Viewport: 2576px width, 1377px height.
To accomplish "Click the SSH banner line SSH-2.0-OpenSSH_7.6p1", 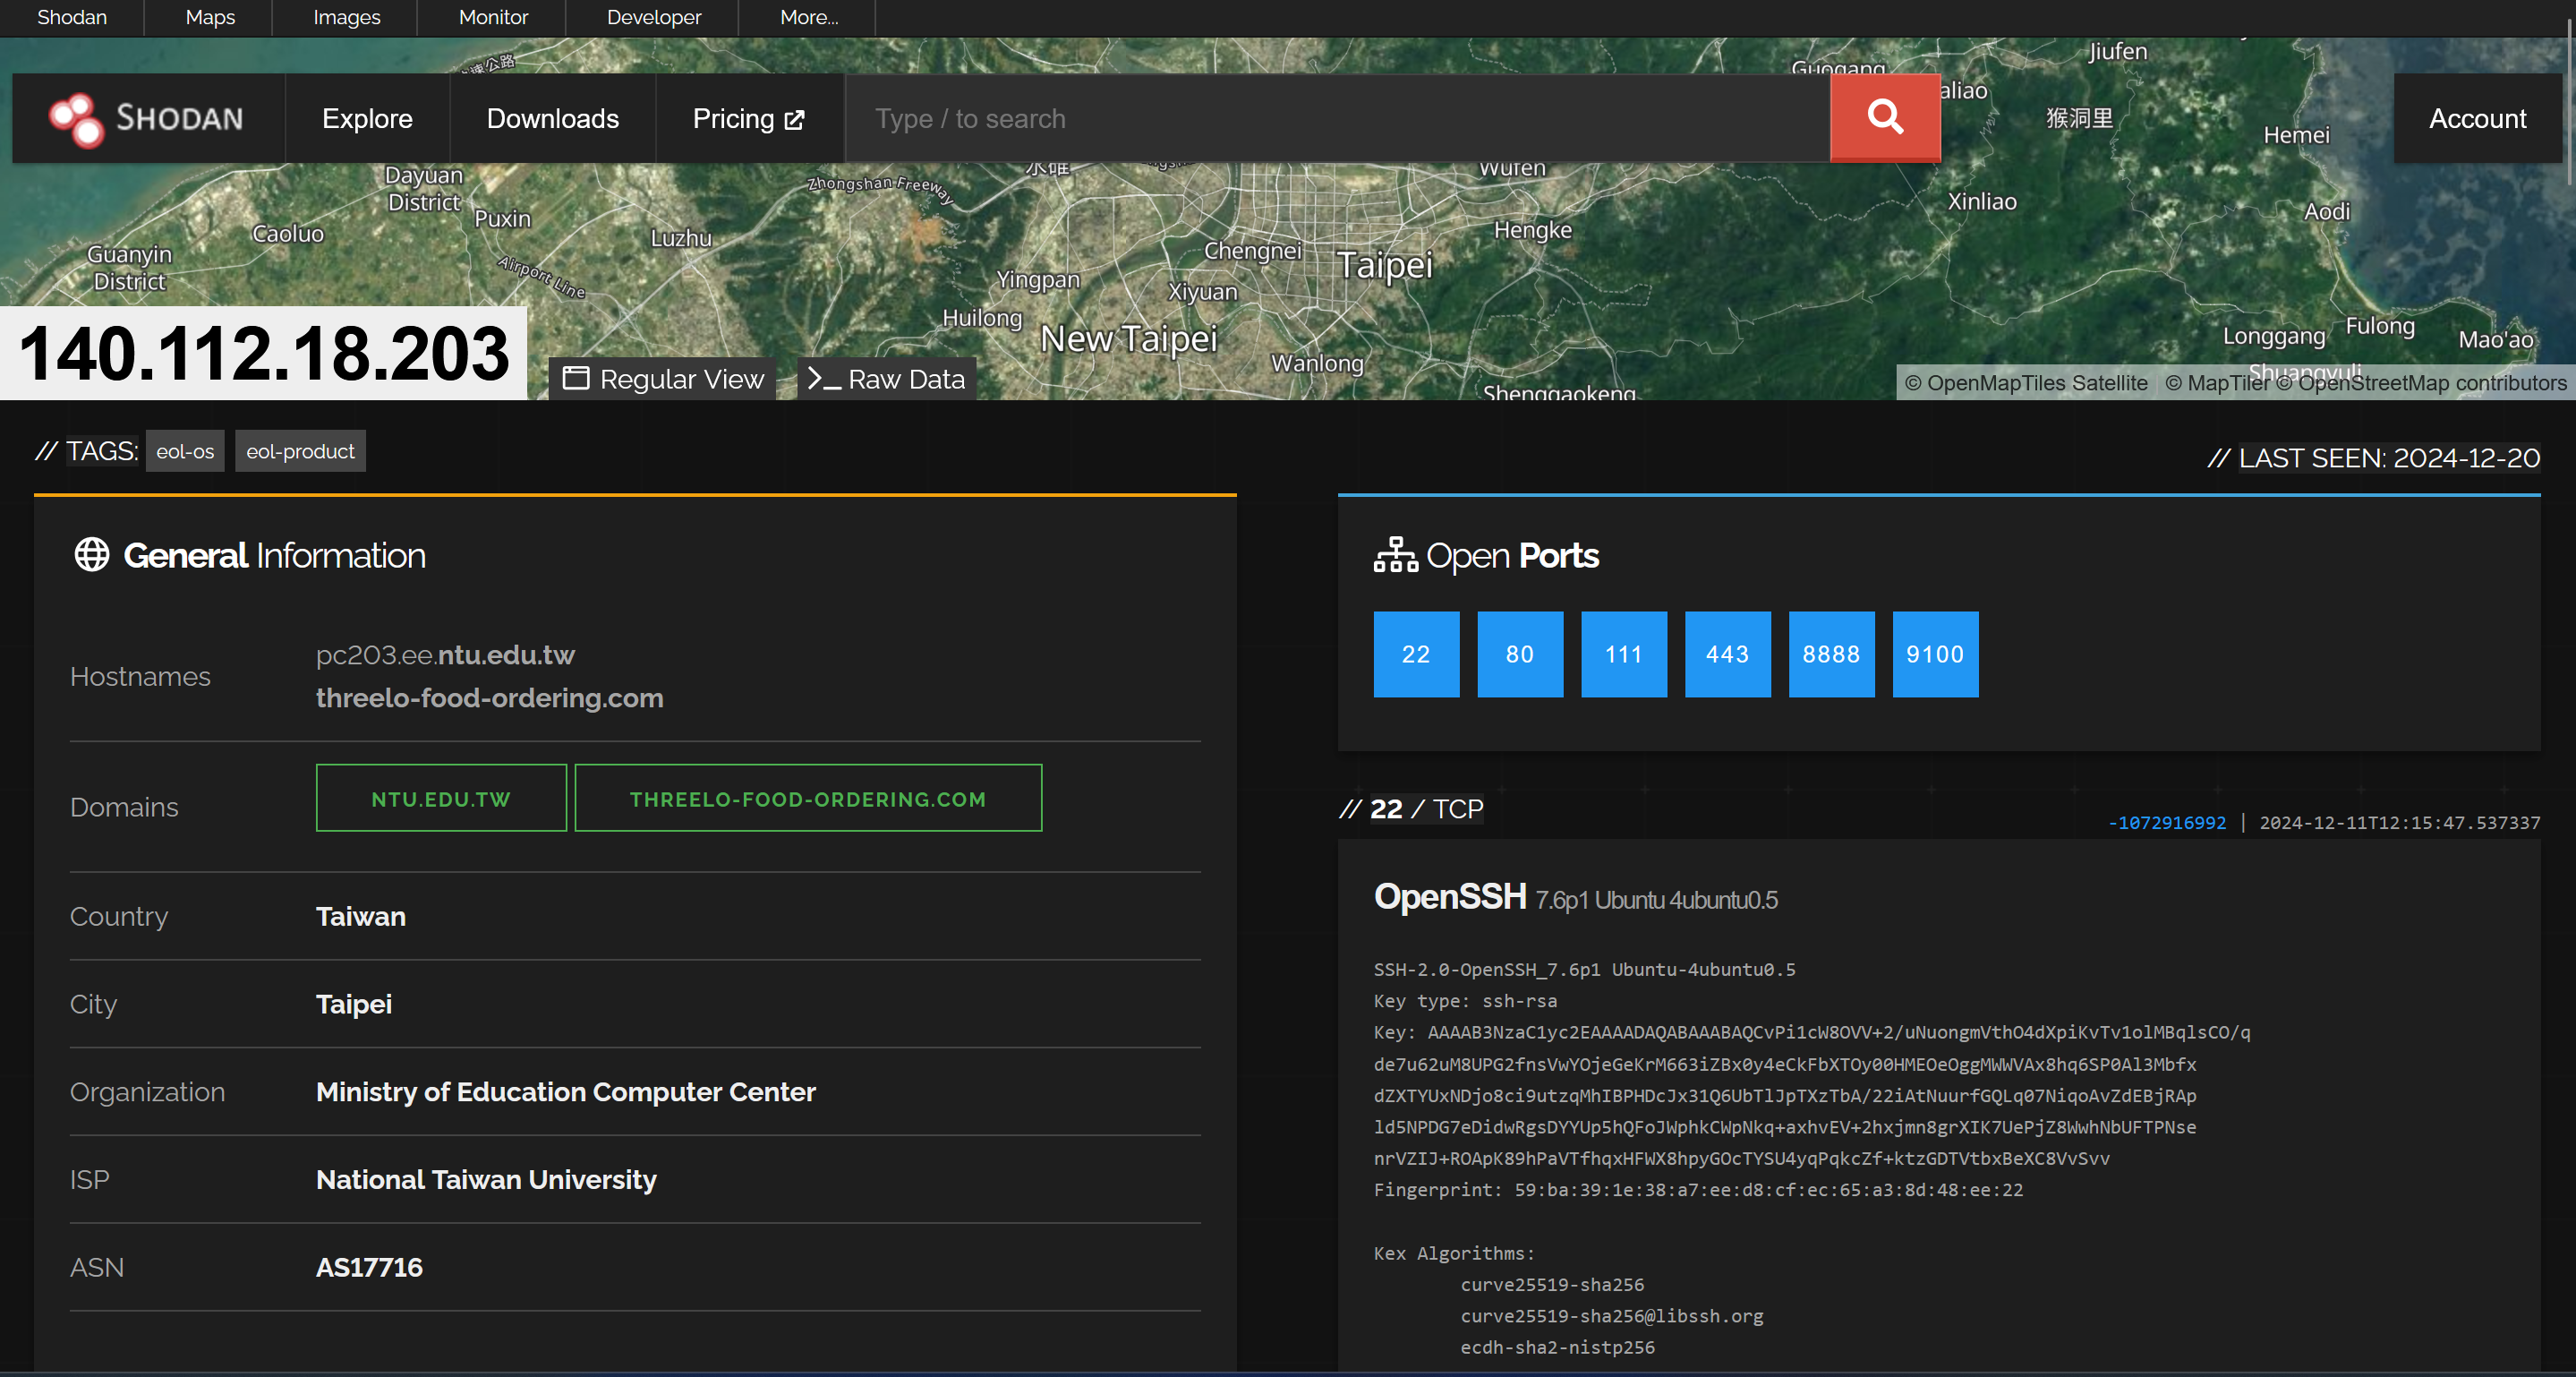I will point(1585,970).
